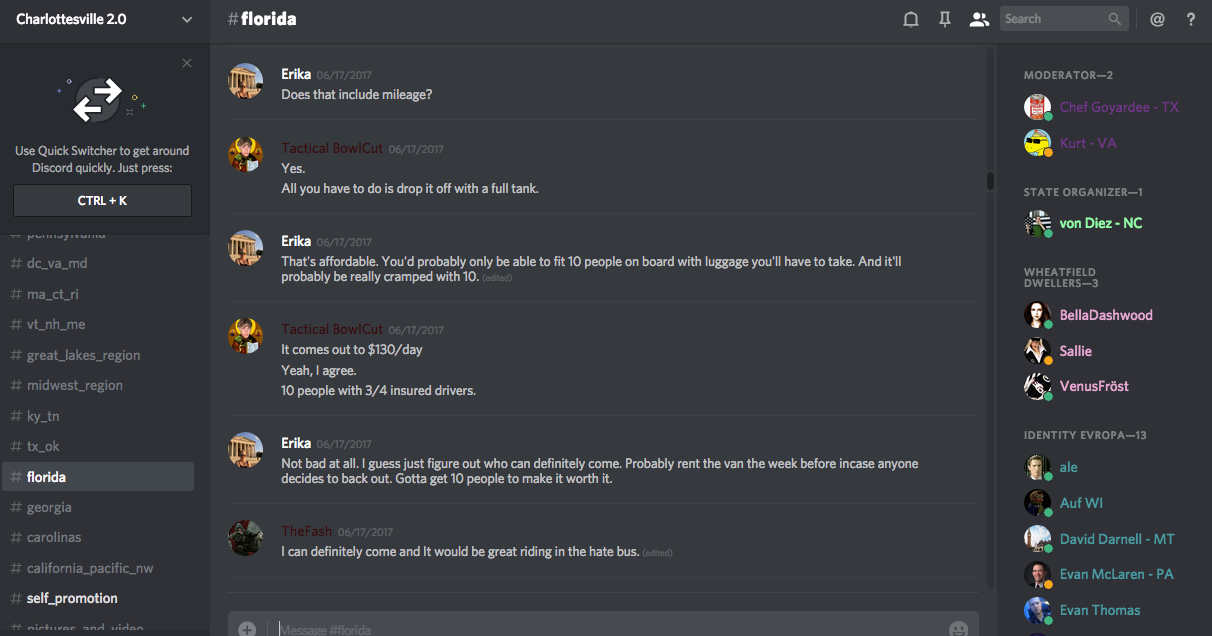Toggle the member list icon

(x=979, y=19)
